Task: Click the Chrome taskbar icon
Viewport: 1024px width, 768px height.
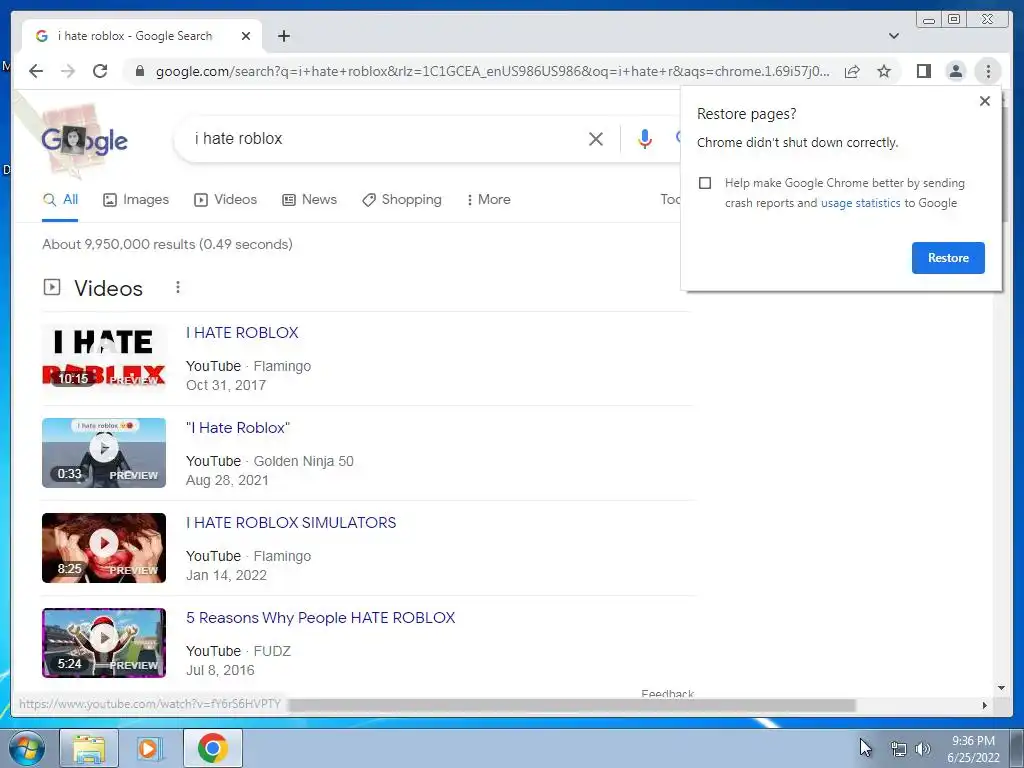Action: coord(213,748)
